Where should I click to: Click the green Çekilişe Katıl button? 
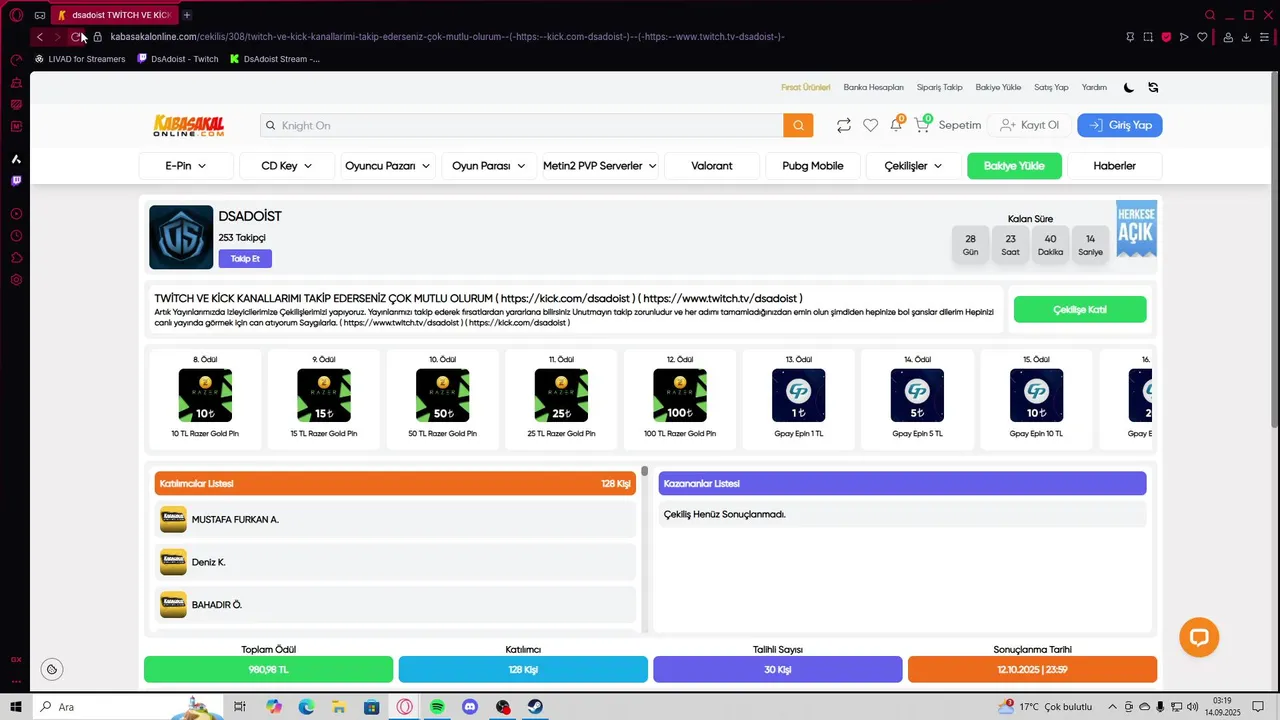1080,310
